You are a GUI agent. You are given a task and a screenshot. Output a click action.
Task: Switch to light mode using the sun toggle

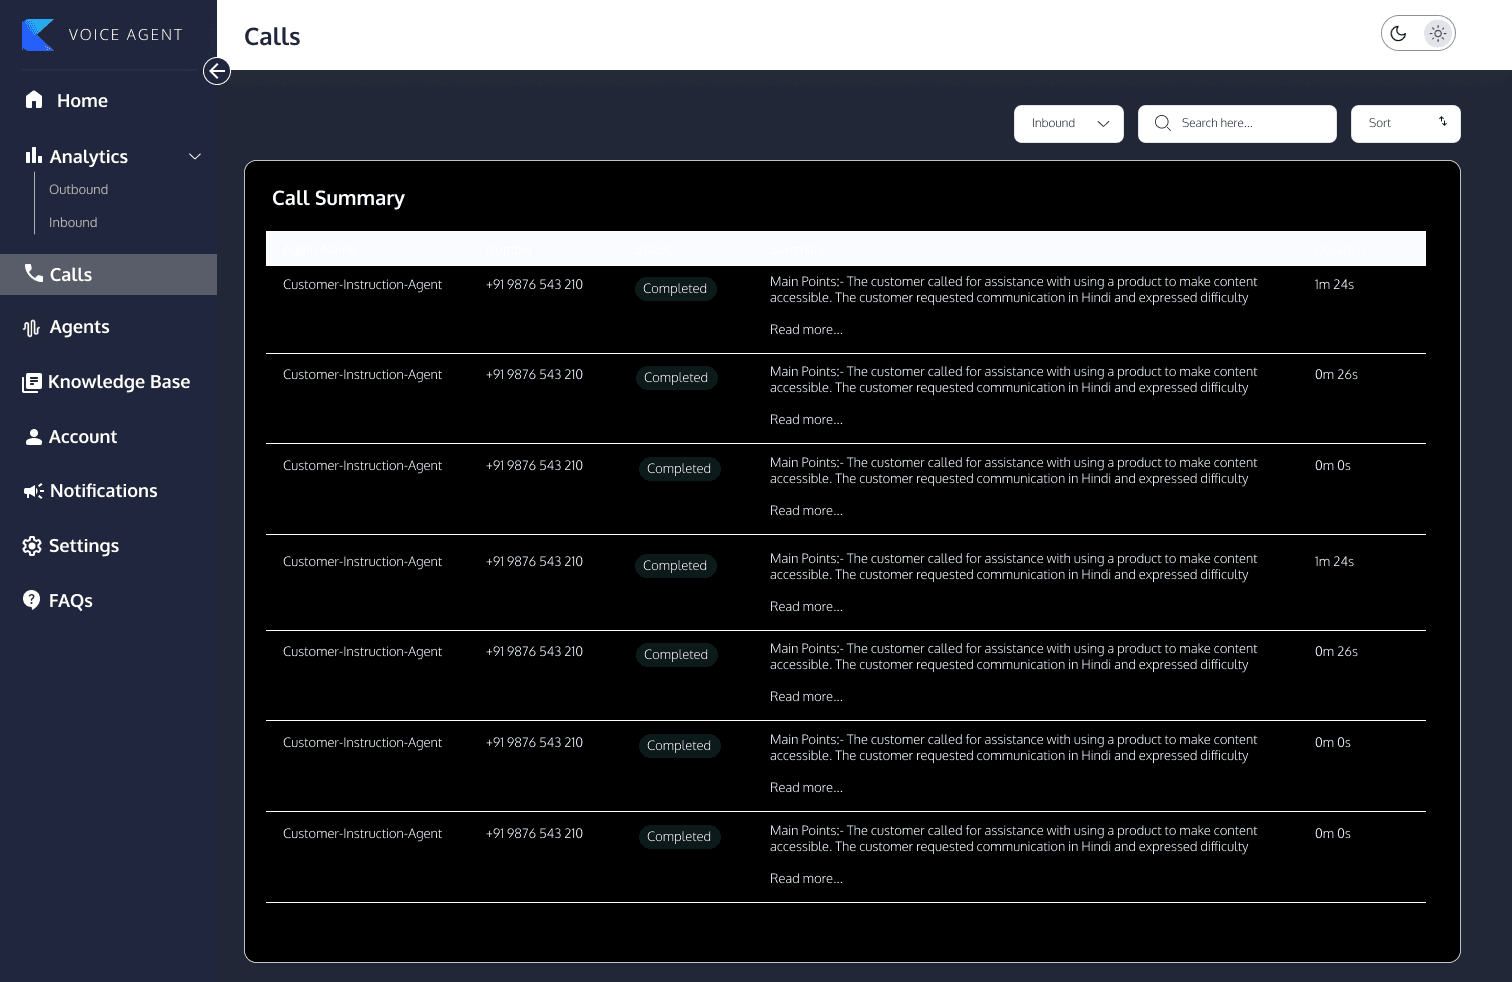point(1438,33)
